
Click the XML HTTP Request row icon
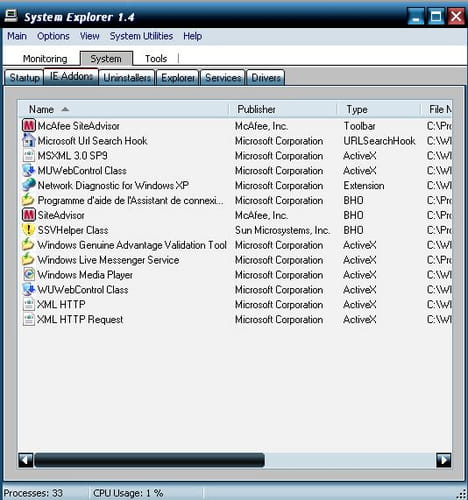click(x=29, y=319)
